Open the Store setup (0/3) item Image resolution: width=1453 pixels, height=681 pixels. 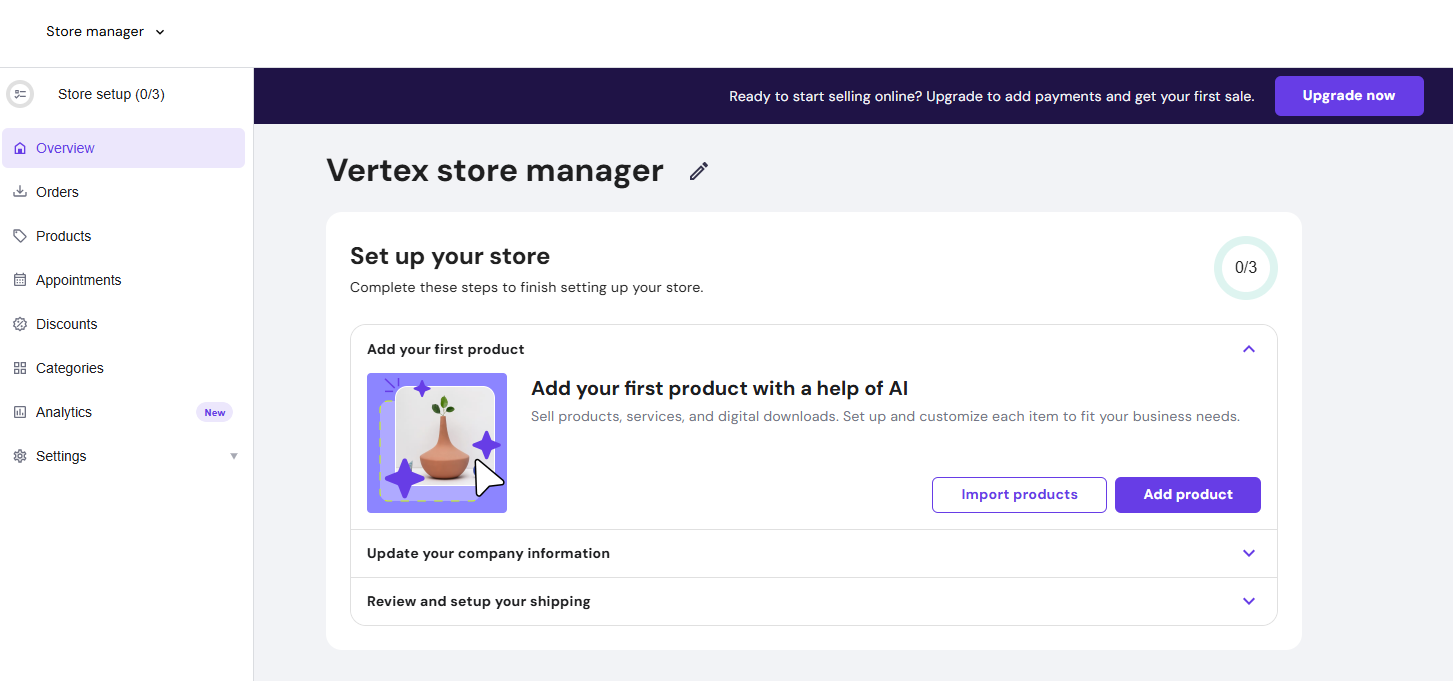(x=111, y=93)
